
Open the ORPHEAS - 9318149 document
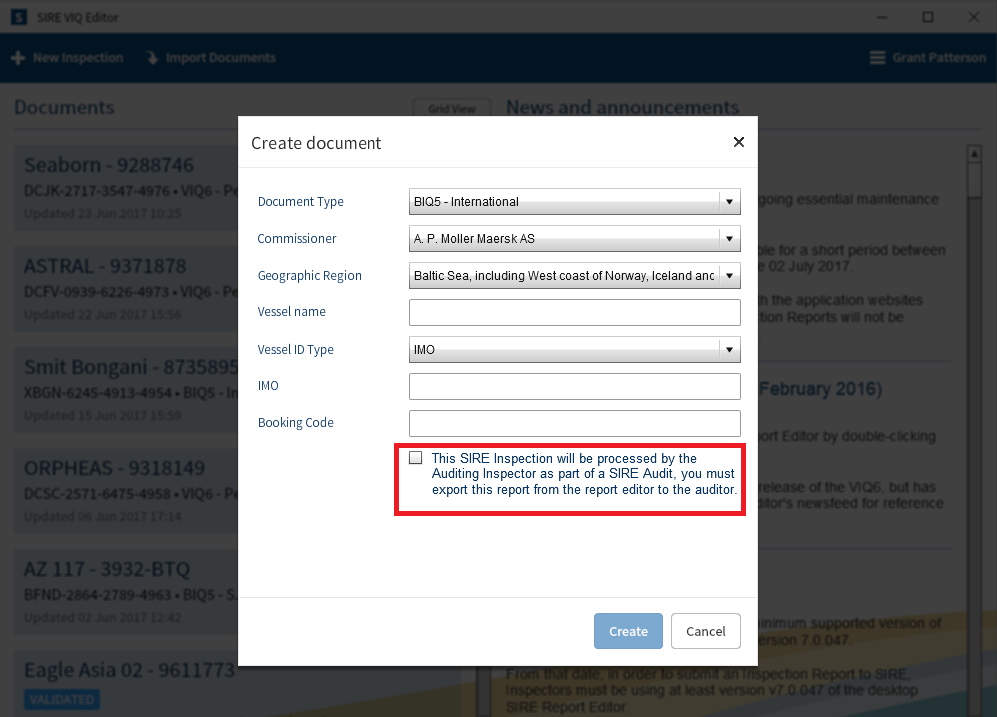(126, 491)
